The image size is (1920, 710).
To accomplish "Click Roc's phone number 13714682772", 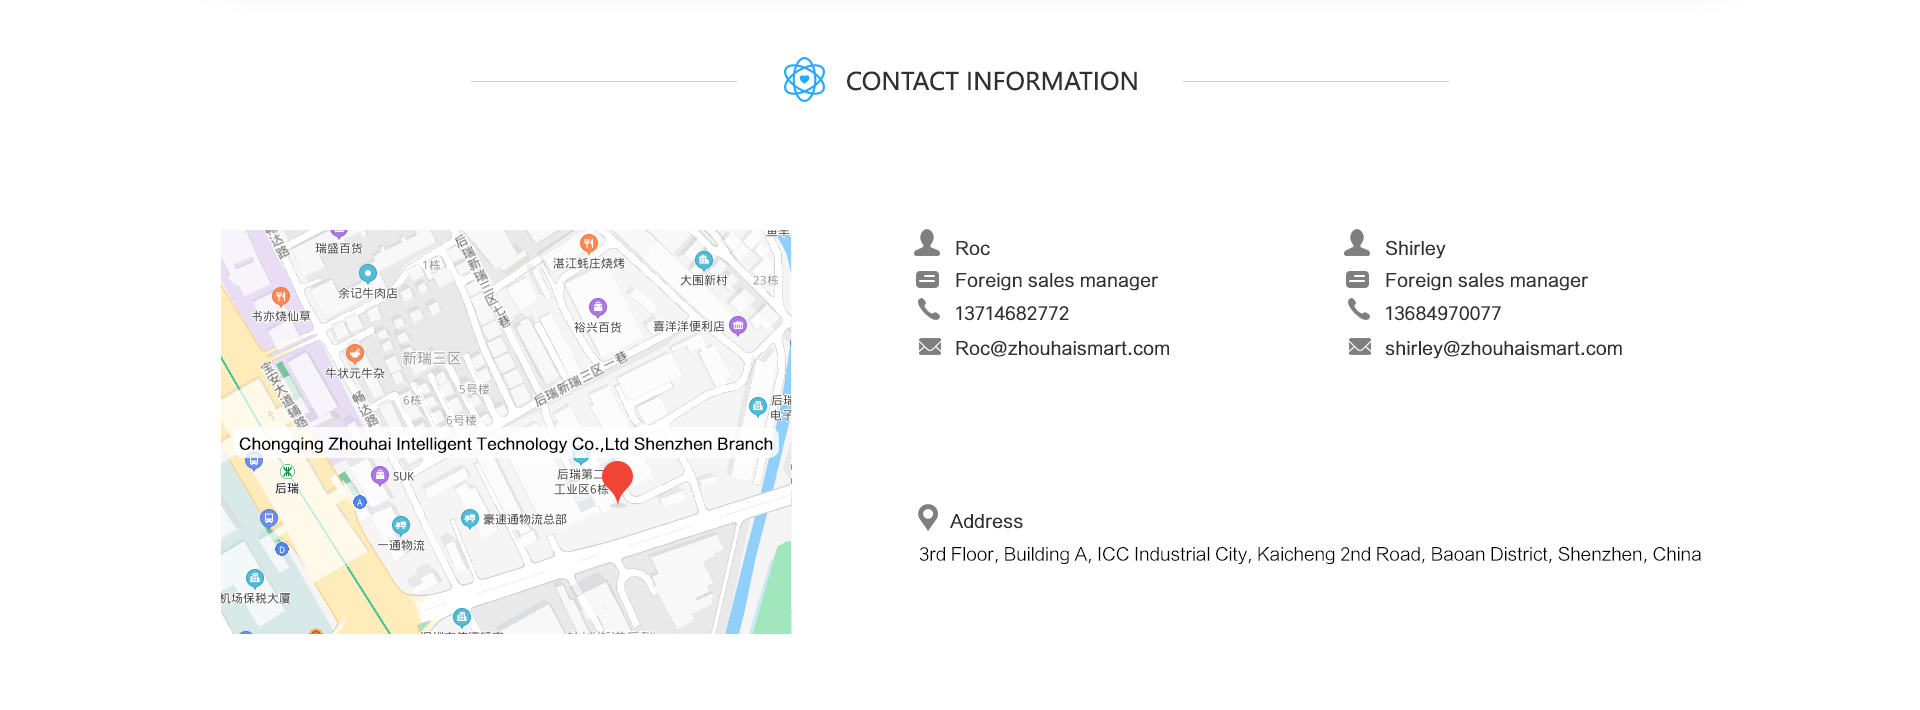I will click(1011, 313).
